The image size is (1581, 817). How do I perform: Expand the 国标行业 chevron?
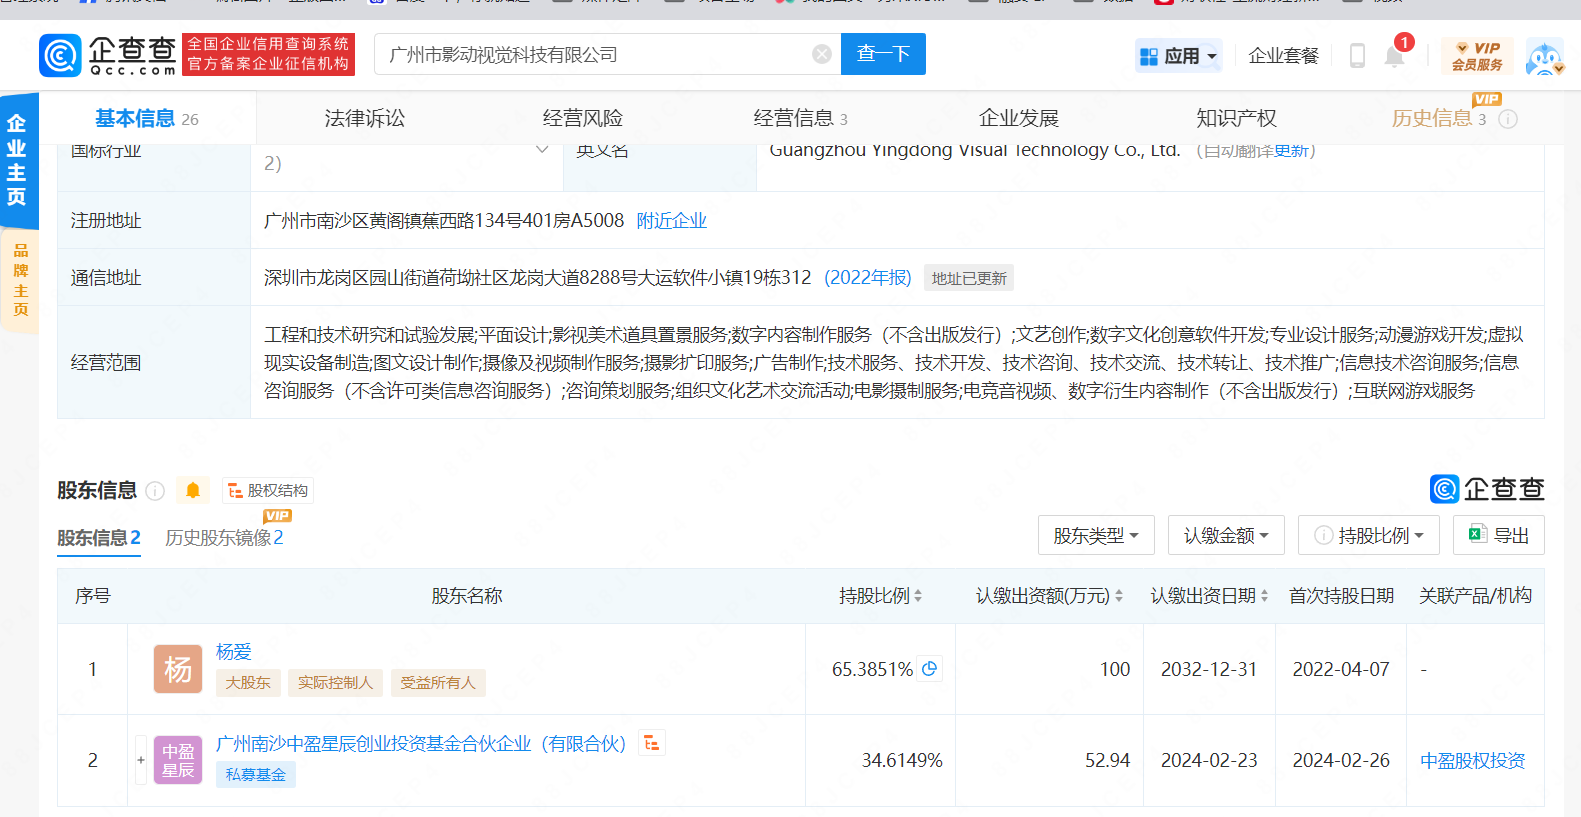[542, 150]
